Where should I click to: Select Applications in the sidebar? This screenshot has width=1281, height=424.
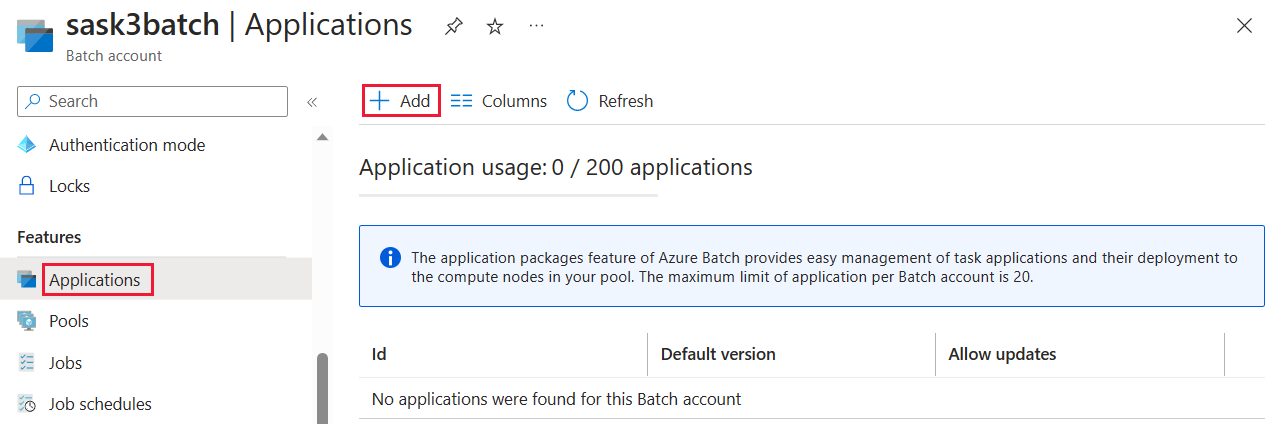click(95, 280)
